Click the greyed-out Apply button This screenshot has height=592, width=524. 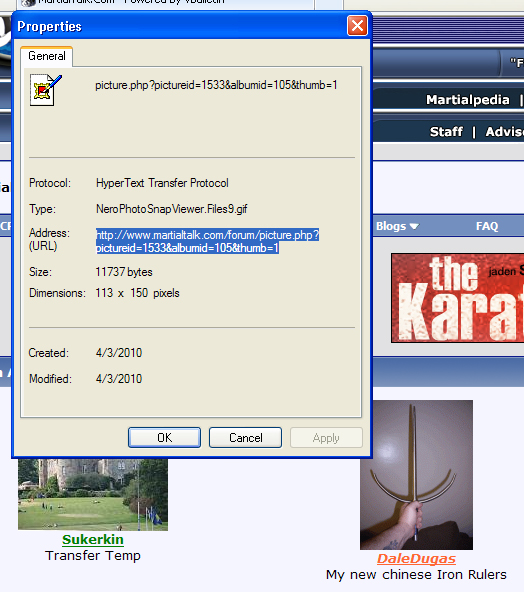(326, 438)
